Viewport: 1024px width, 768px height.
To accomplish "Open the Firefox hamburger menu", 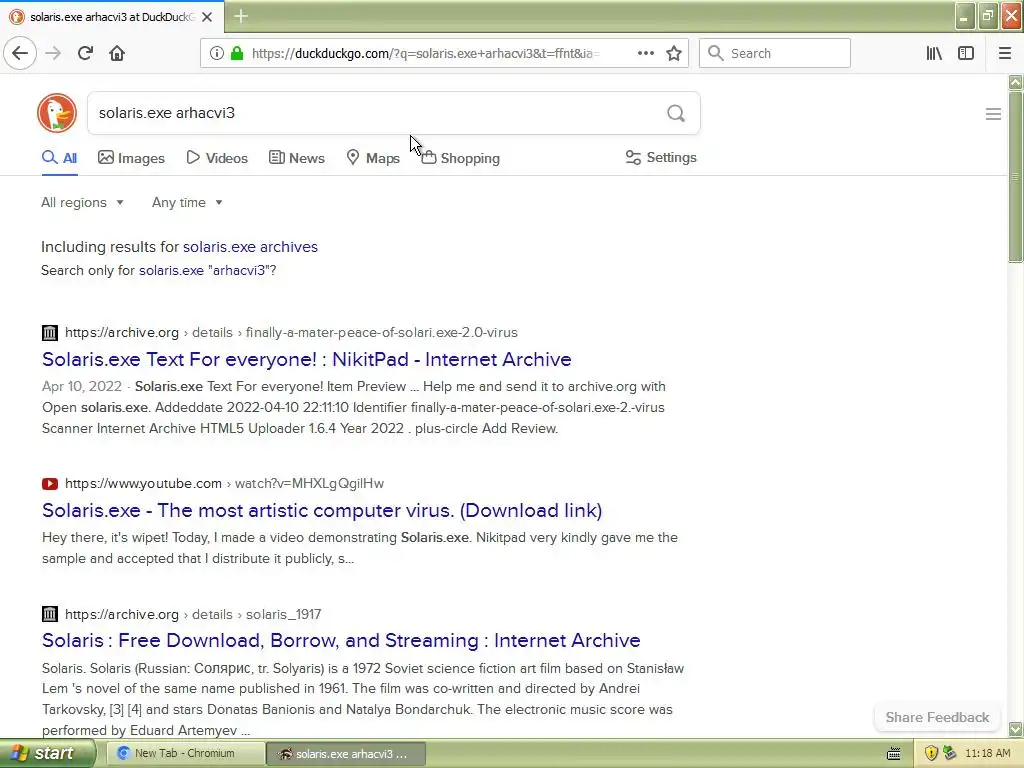I will (1005, 54).
